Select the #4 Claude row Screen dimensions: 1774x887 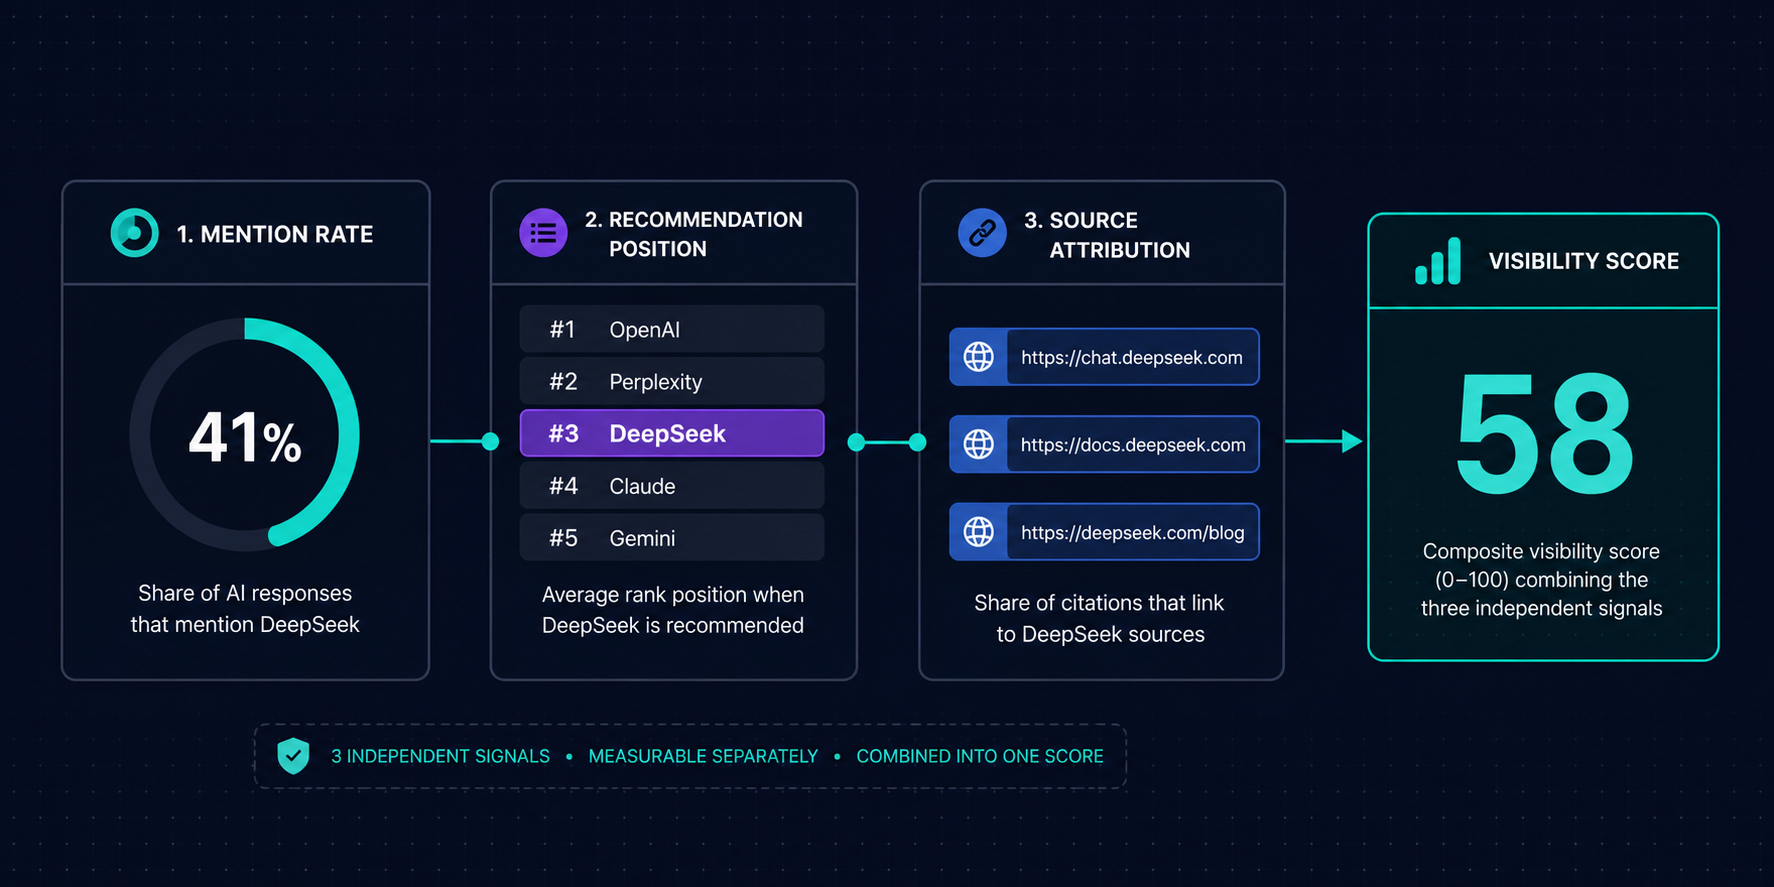(x=672, y=486)
